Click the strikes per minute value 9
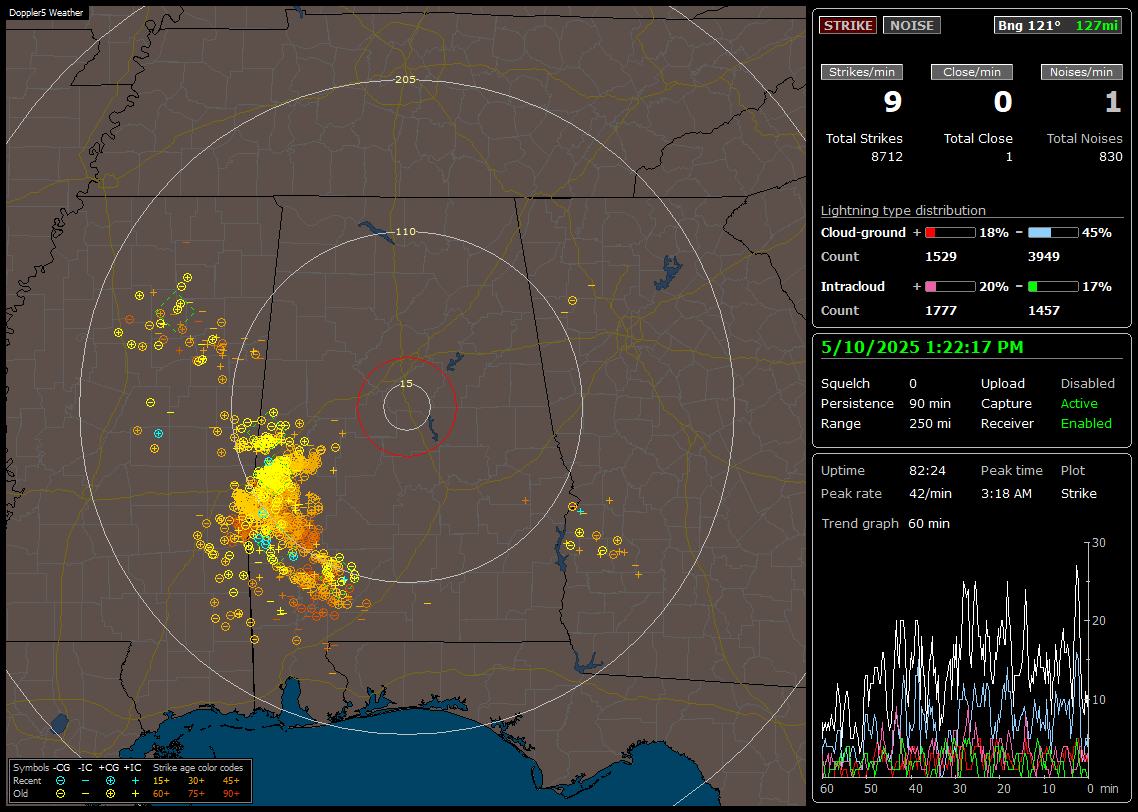1138x812 pixels. 893,102
